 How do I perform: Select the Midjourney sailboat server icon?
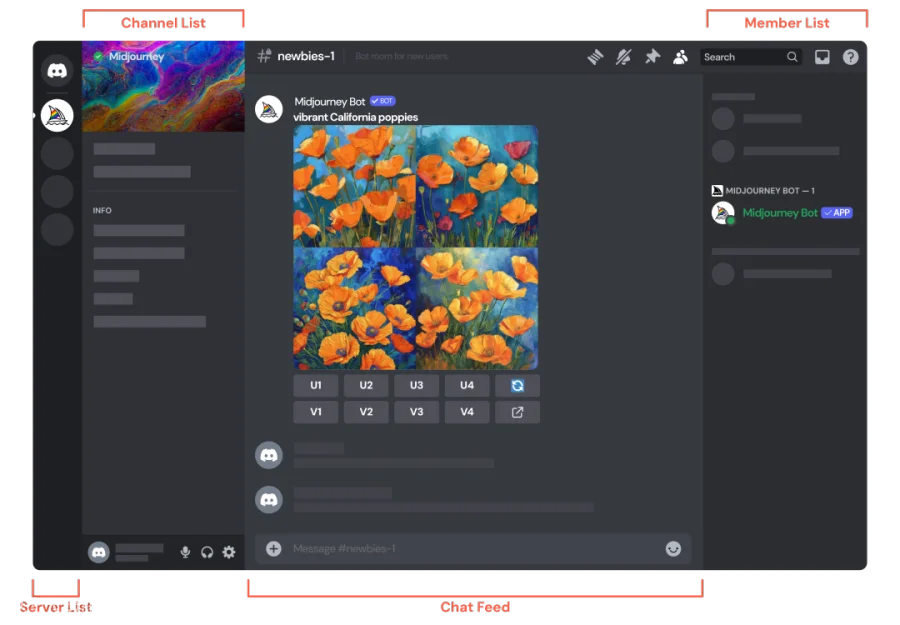57,116
